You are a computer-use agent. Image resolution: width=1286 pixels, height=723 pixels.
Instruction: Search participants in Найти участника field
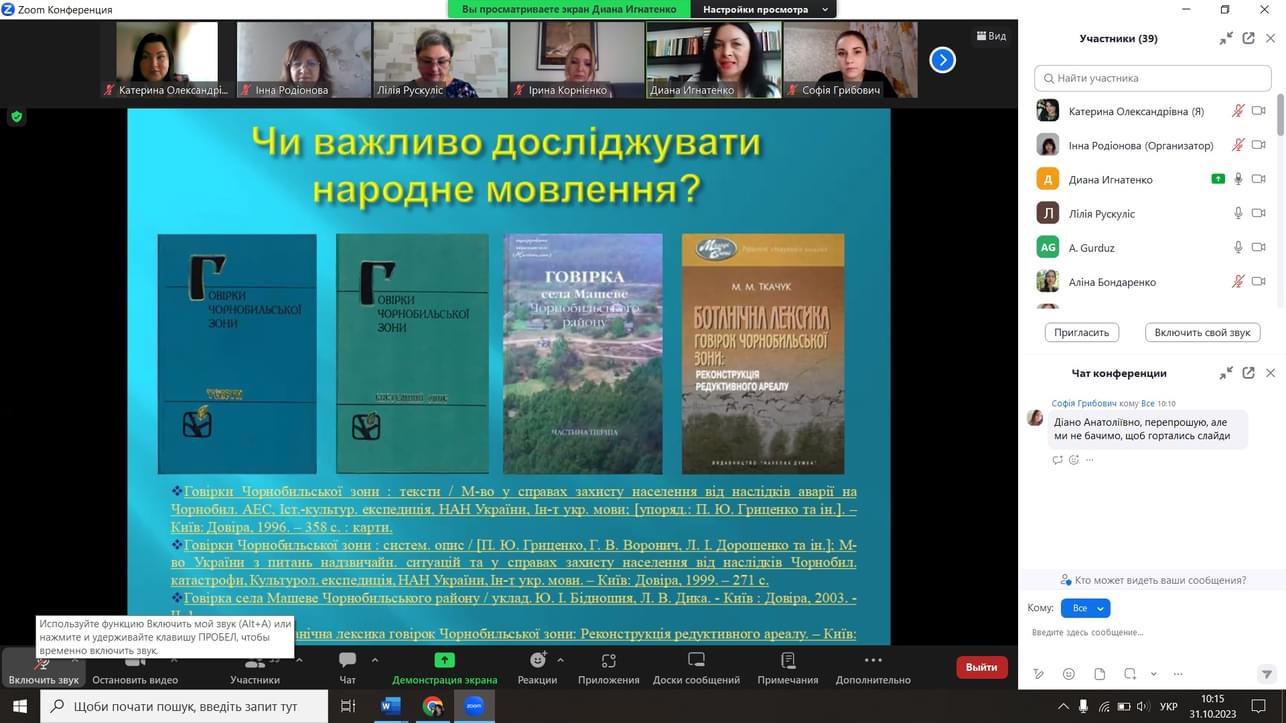tap(1153, 78)
